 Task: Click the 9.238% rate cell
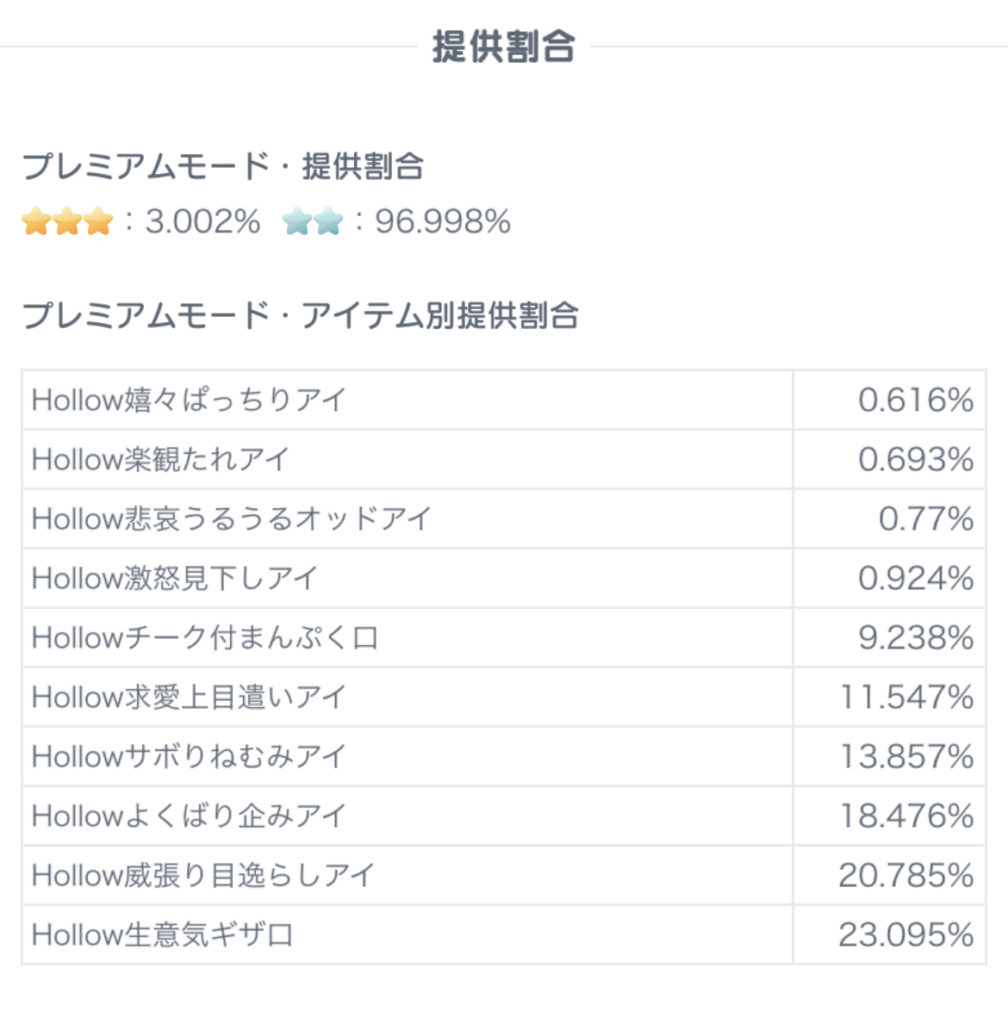(915, 638)
